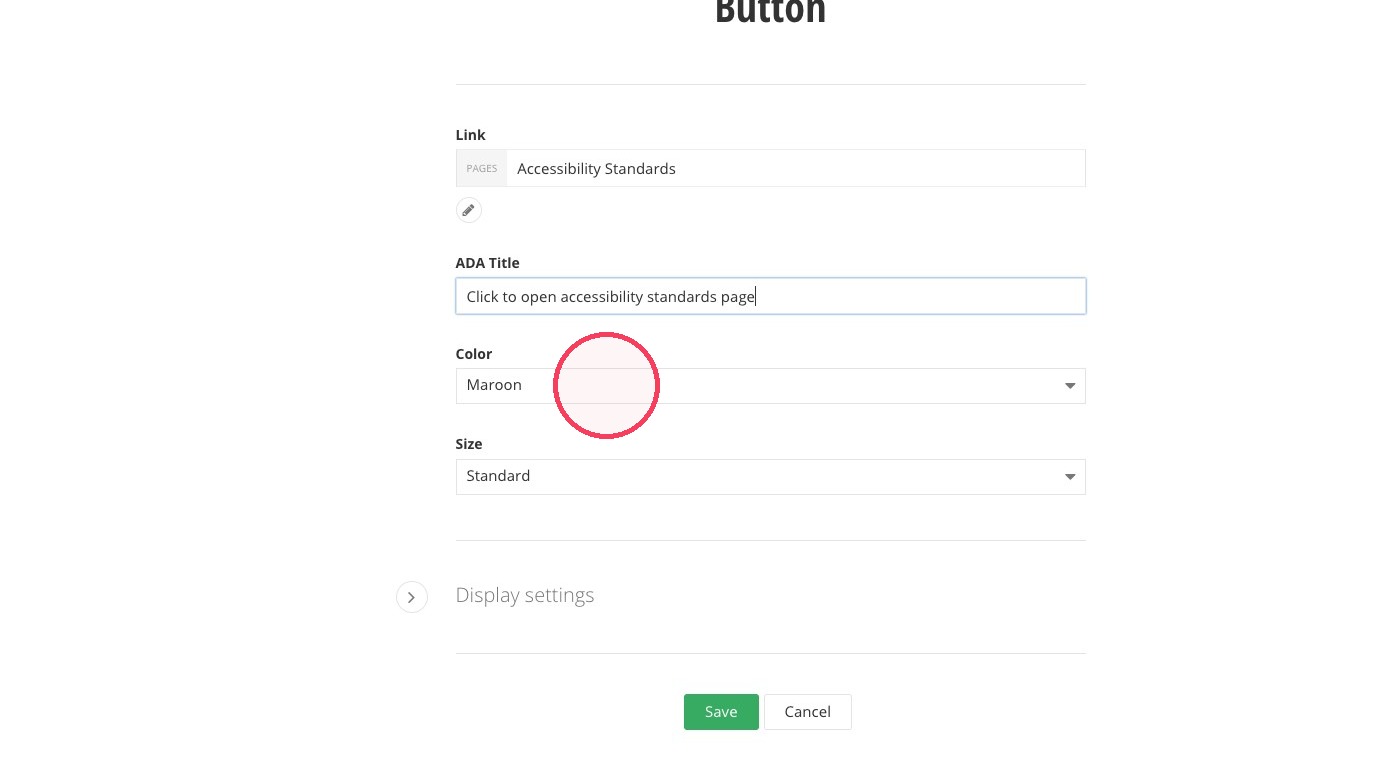The width and height of the screenshot is (1376, 769).
Task: Select the word Maroon in Color field
Action: (x=494, y=385)
